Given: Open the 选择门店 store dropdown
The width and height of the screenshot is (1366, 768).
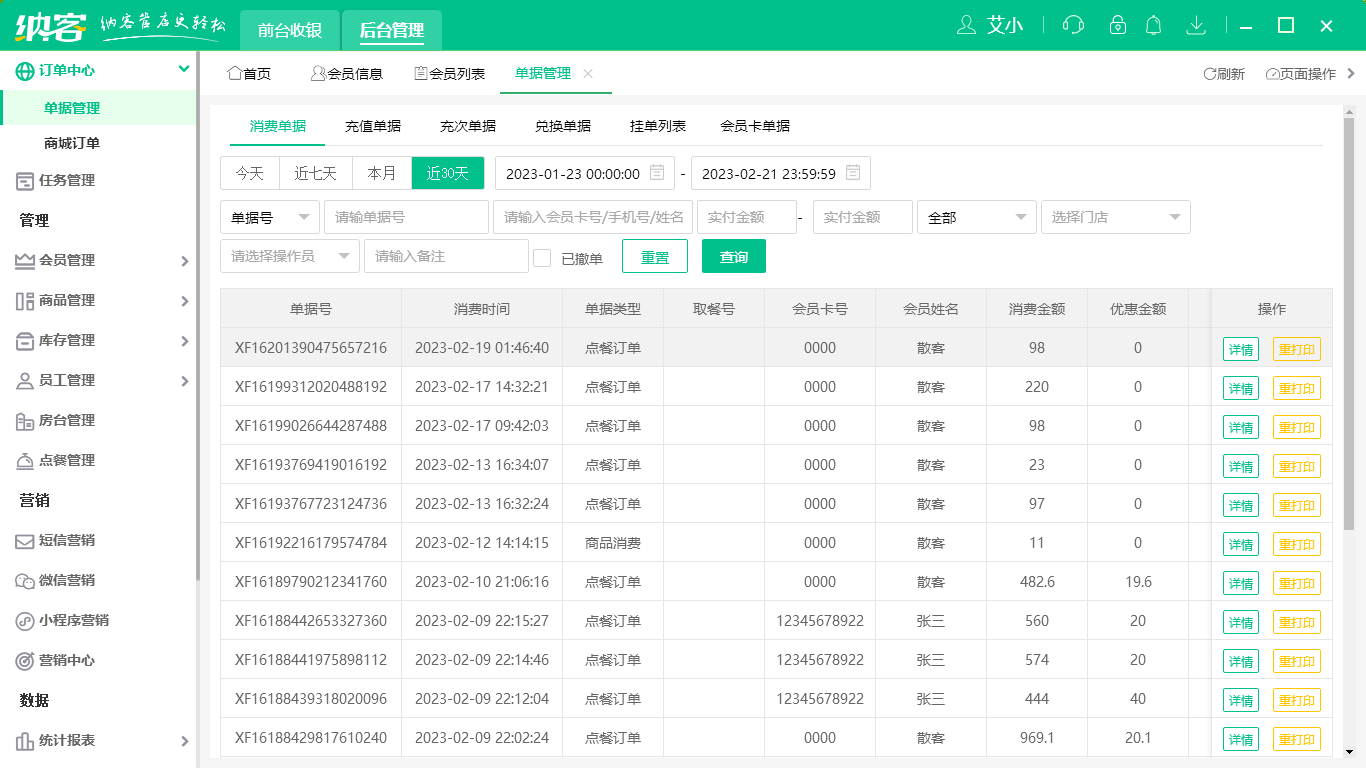Looking at the screenshot, I should (x=1115, y=217).
